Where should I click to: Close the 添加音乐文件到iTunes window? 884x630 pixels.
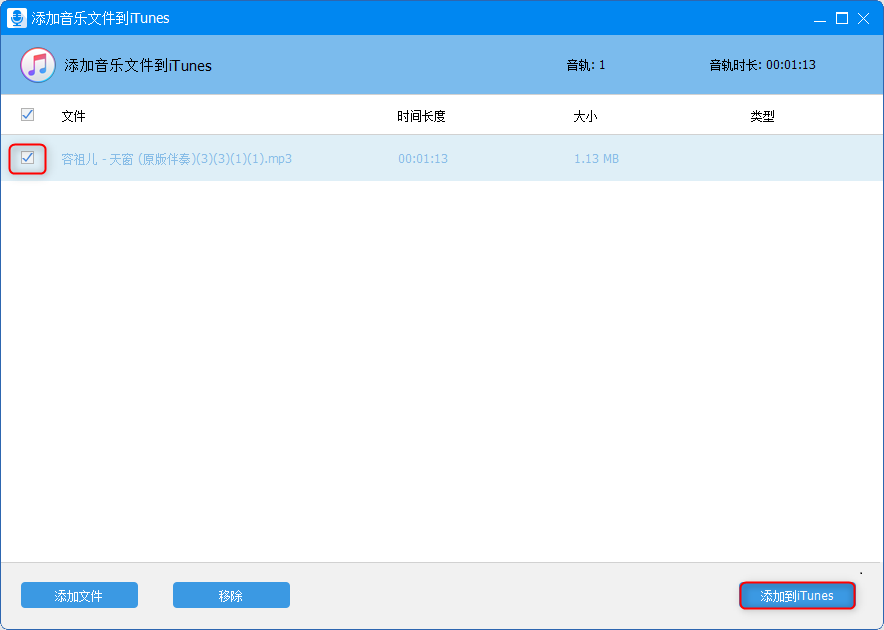pyautogui.click(x=863, y=19)
